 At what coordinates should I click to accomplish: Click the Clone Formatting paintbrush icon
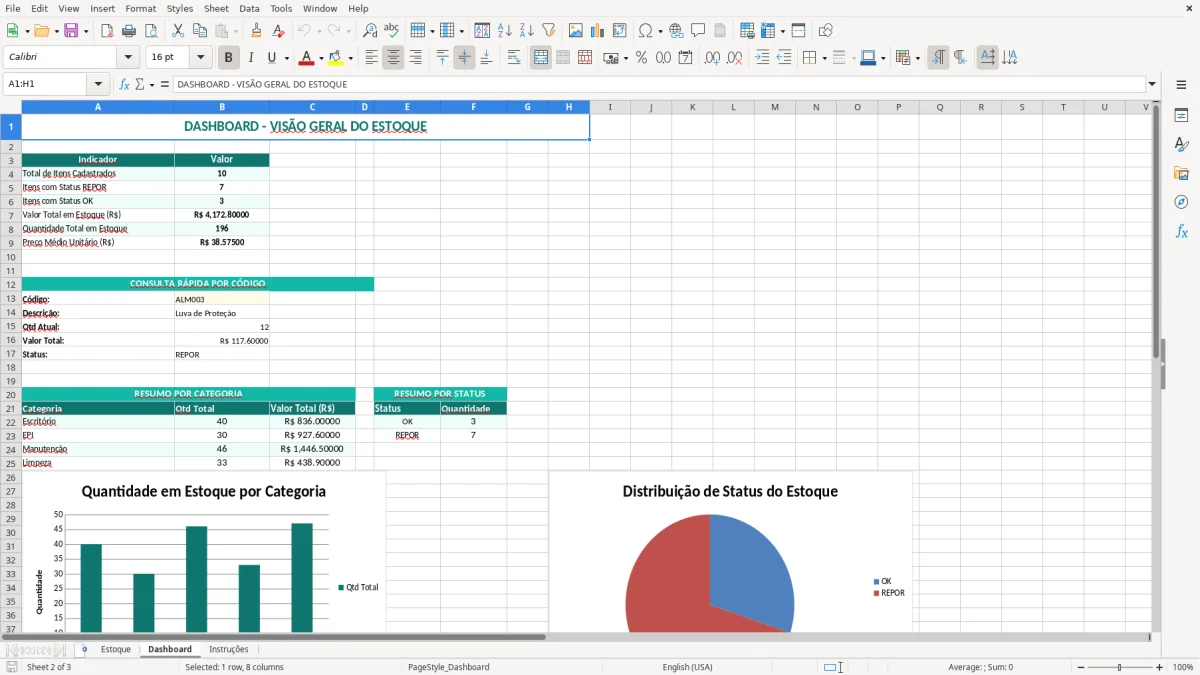click(x=256, y=31)
